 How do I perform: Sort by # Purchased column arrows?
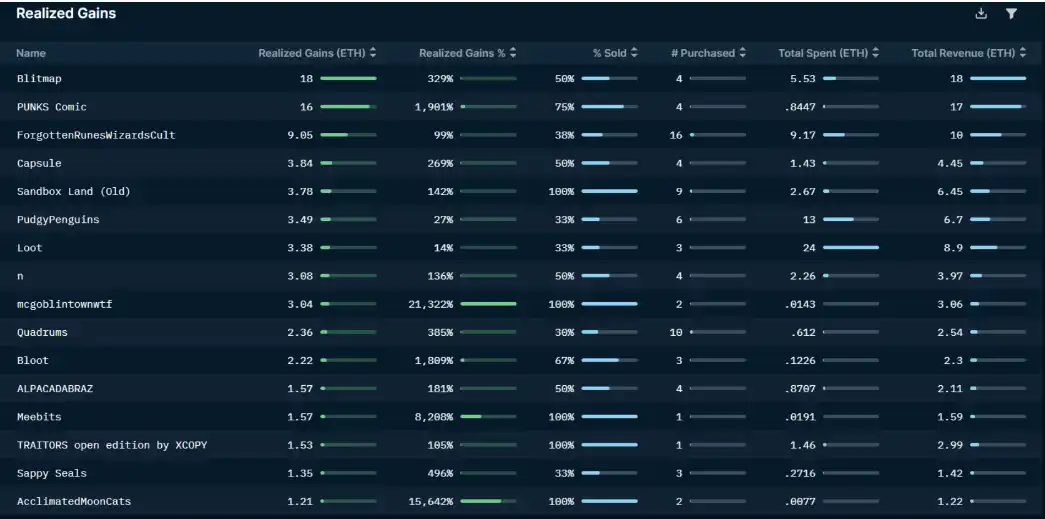(x=742, y=53)
